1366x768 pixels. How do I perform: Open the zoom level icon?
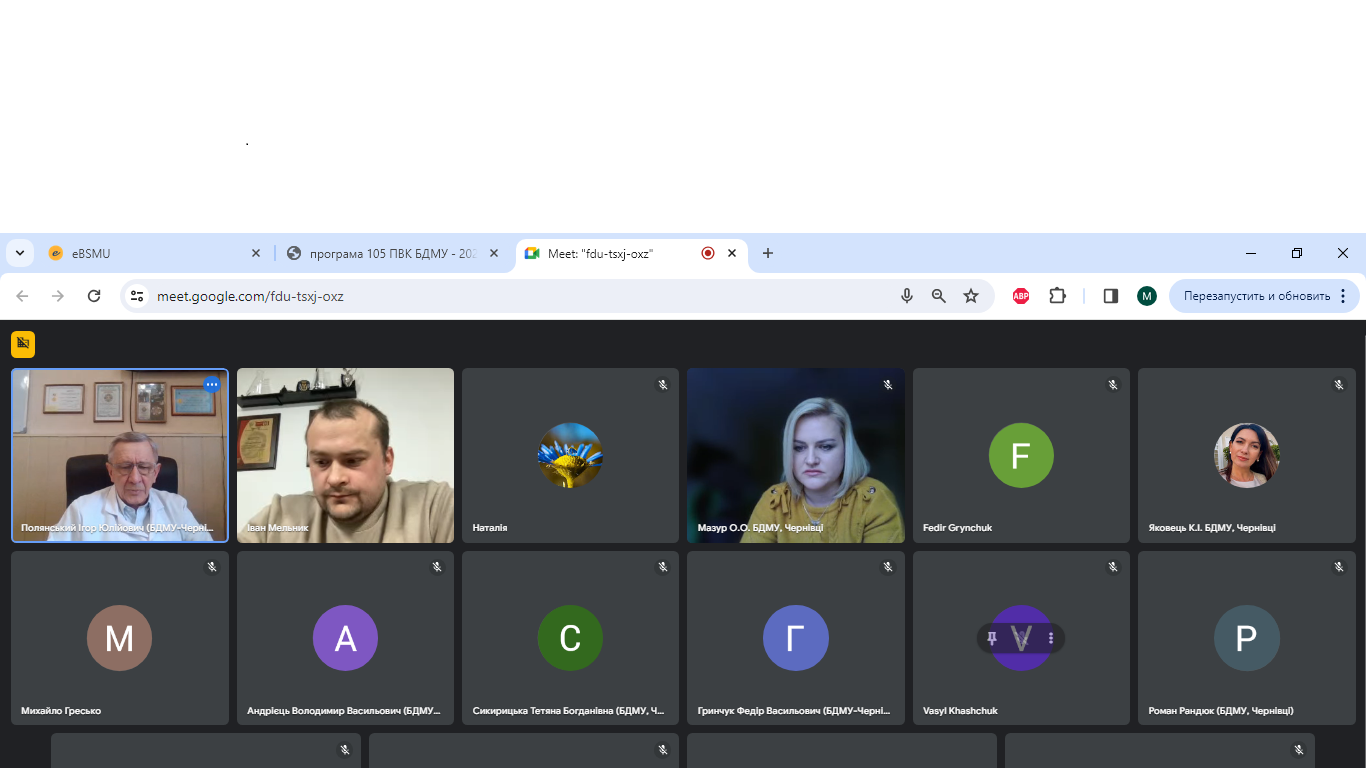pyautogui.click(x=939, y=296)
